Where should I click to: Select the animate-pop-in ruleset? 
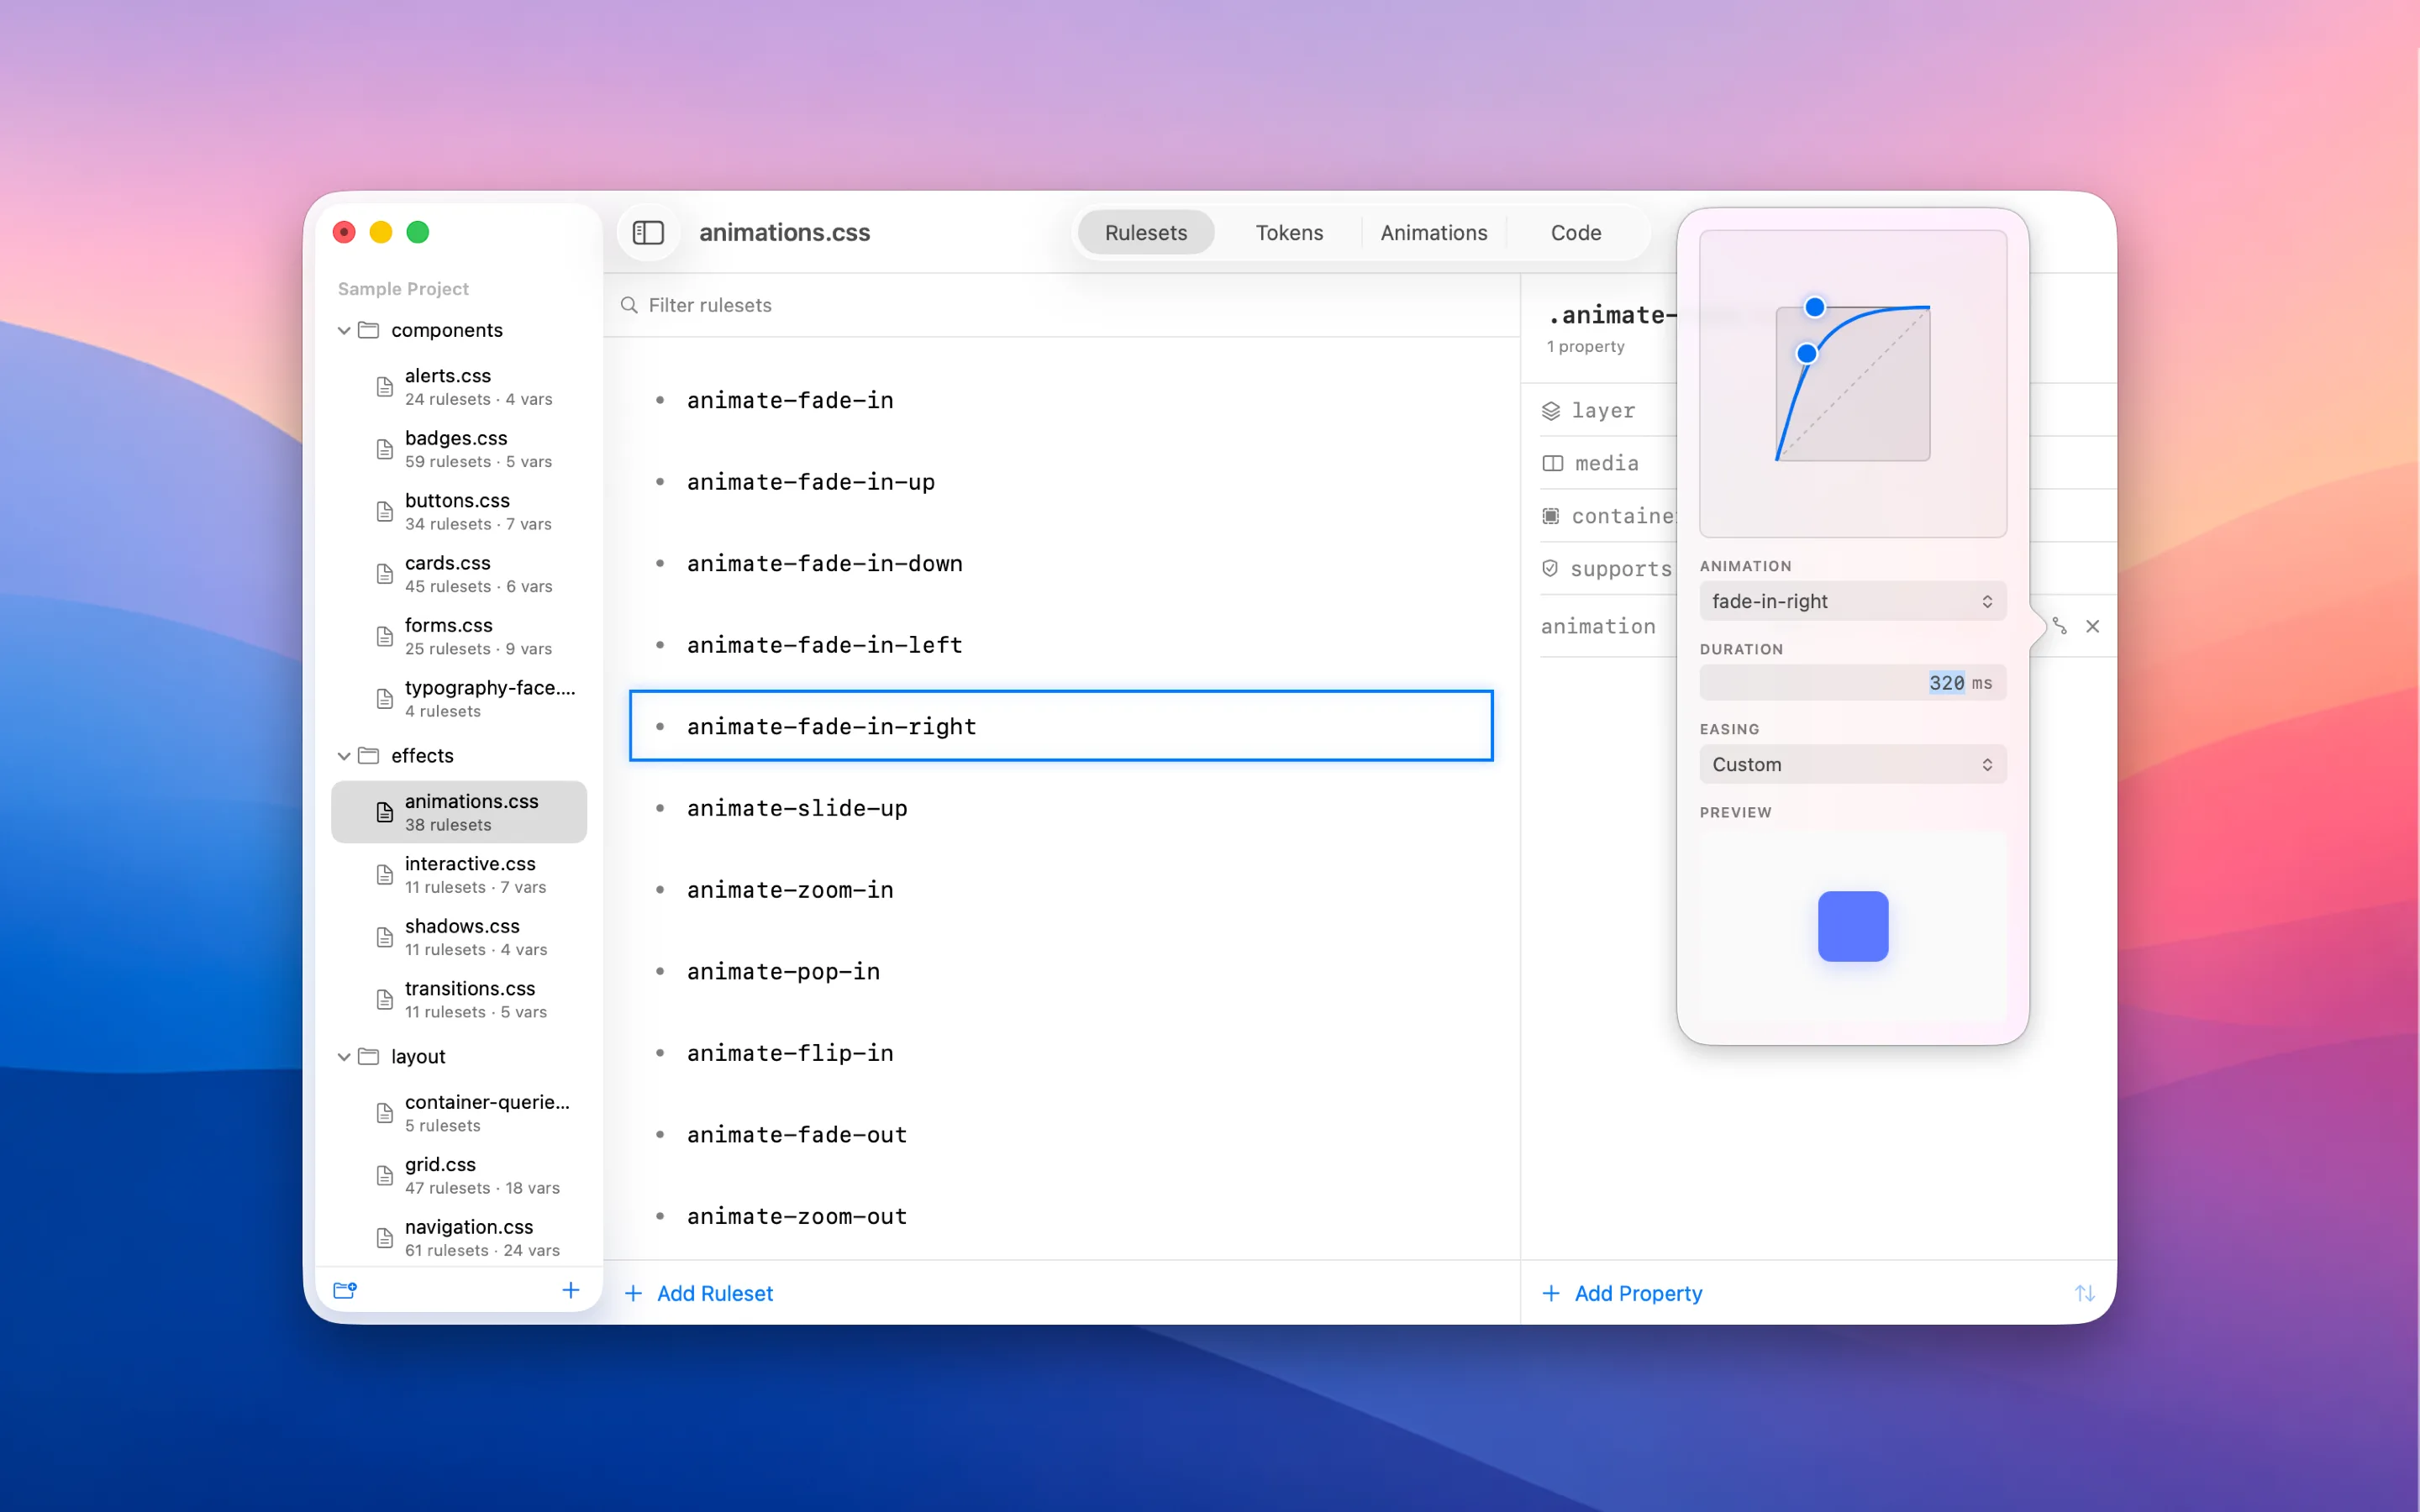pos(1061,971)
